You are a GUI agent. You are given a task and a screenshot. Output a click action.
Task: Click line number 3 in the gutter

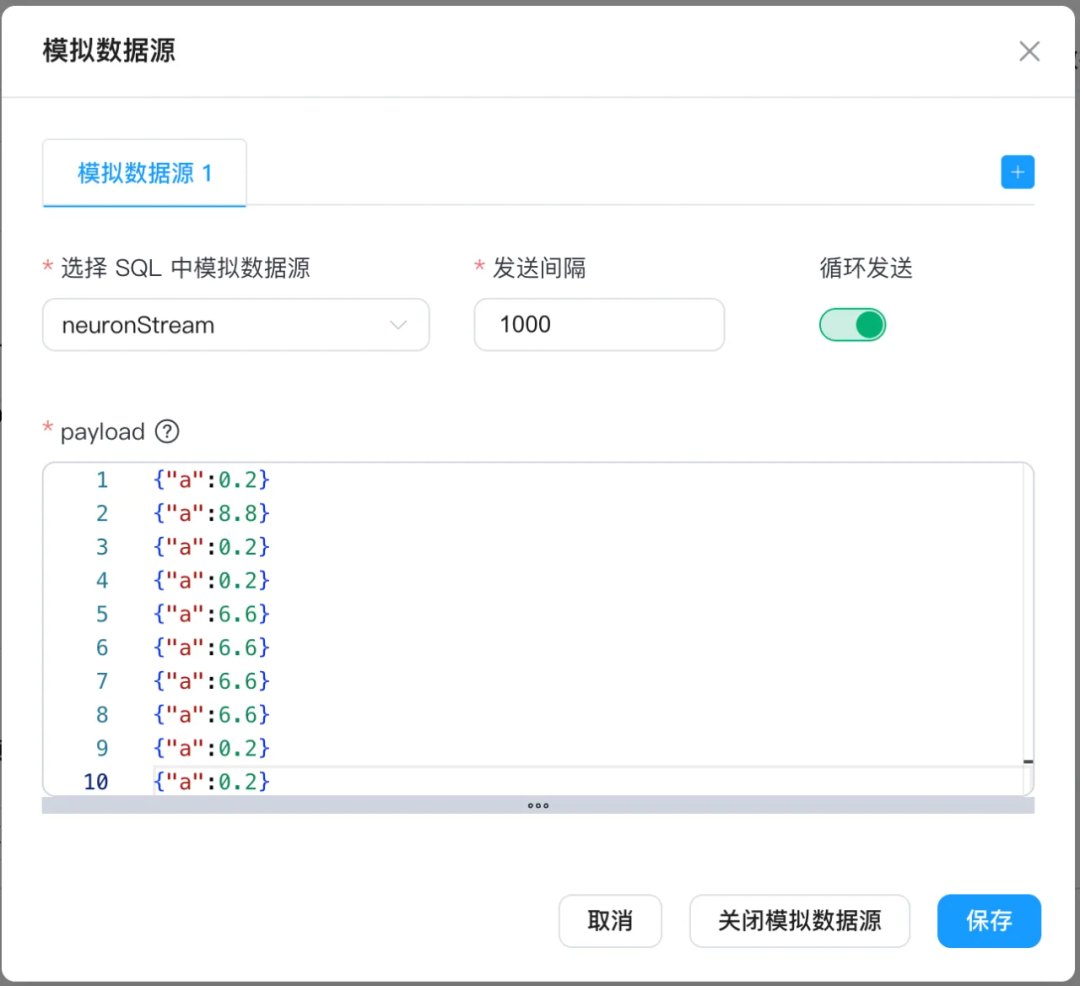click(102, 547)
